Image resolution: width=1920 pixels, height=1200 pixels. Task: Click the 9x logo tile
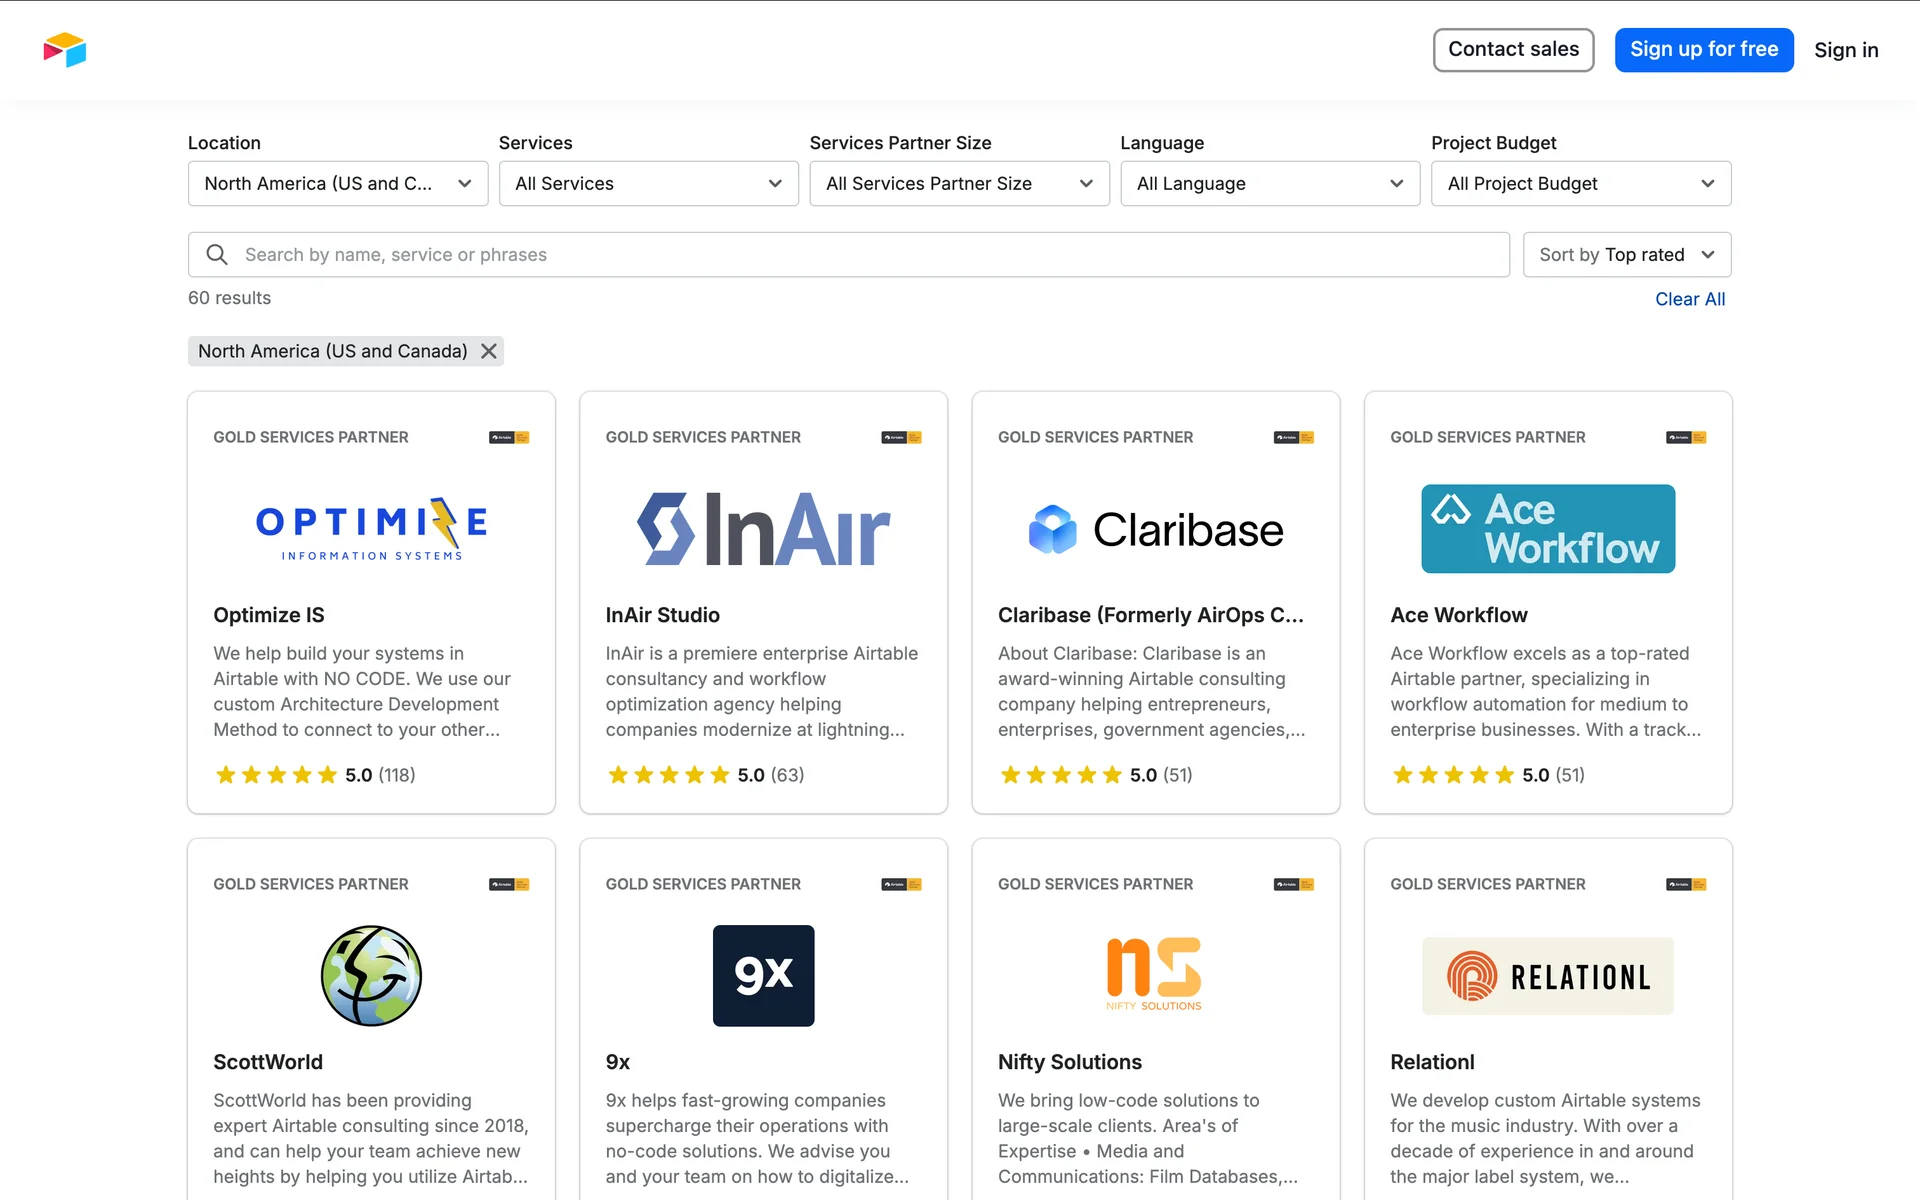point(763,975)
